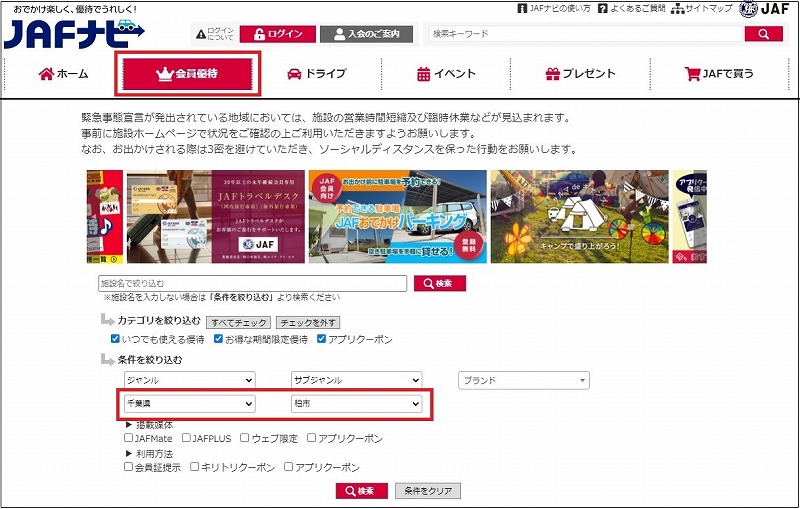This screenshot has width=800, height=509.
Task: Open the ドライブ tab
Action: coord(316,73)
